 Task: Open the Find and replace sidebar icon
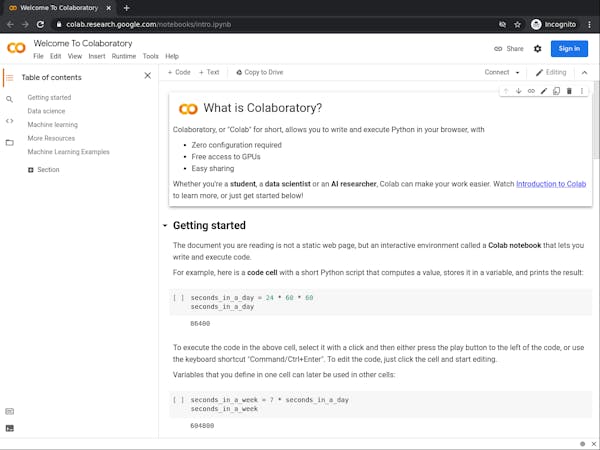click(x=9, y=99)
